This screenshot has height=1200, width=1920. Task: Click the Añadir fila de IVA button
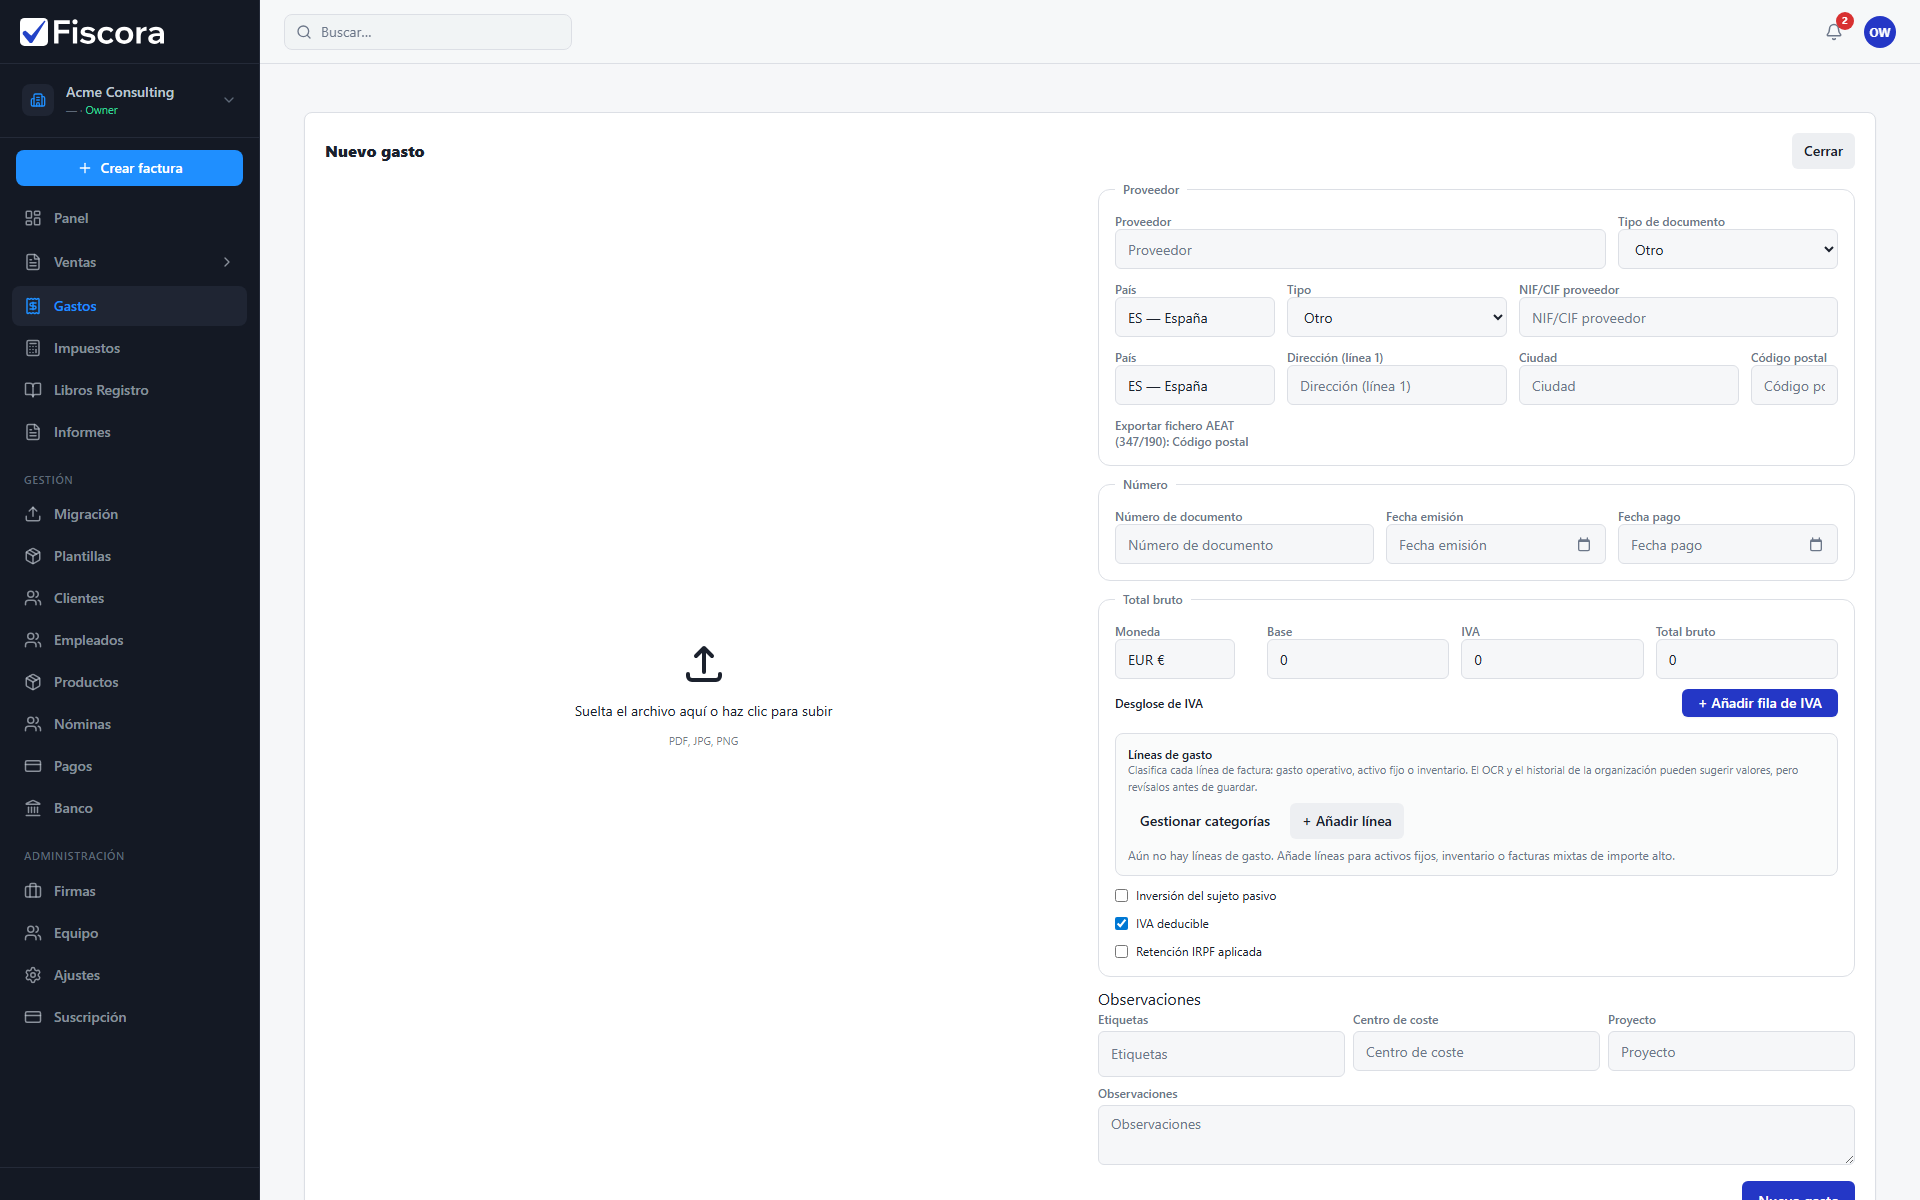point(1759,703)
